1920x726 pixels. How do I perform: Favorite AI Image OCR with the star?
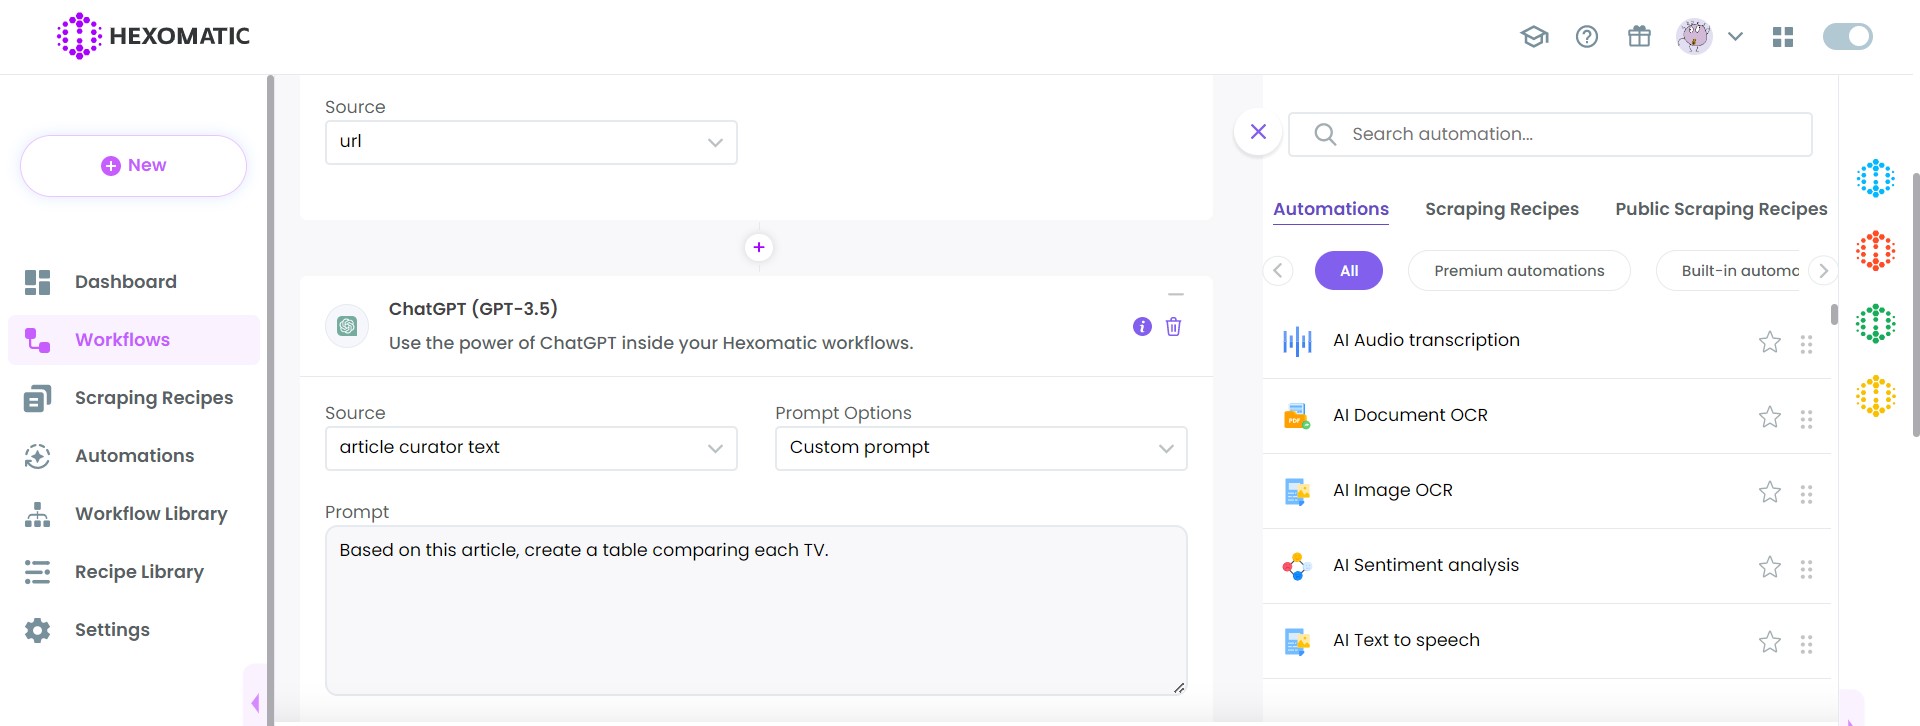(1770, 492)
